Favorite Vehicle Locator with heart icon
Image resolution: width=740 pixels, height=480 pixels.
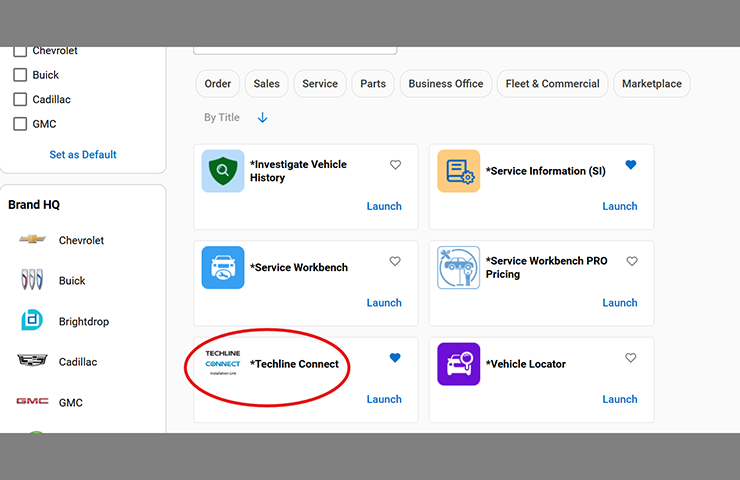coord(631,358)
